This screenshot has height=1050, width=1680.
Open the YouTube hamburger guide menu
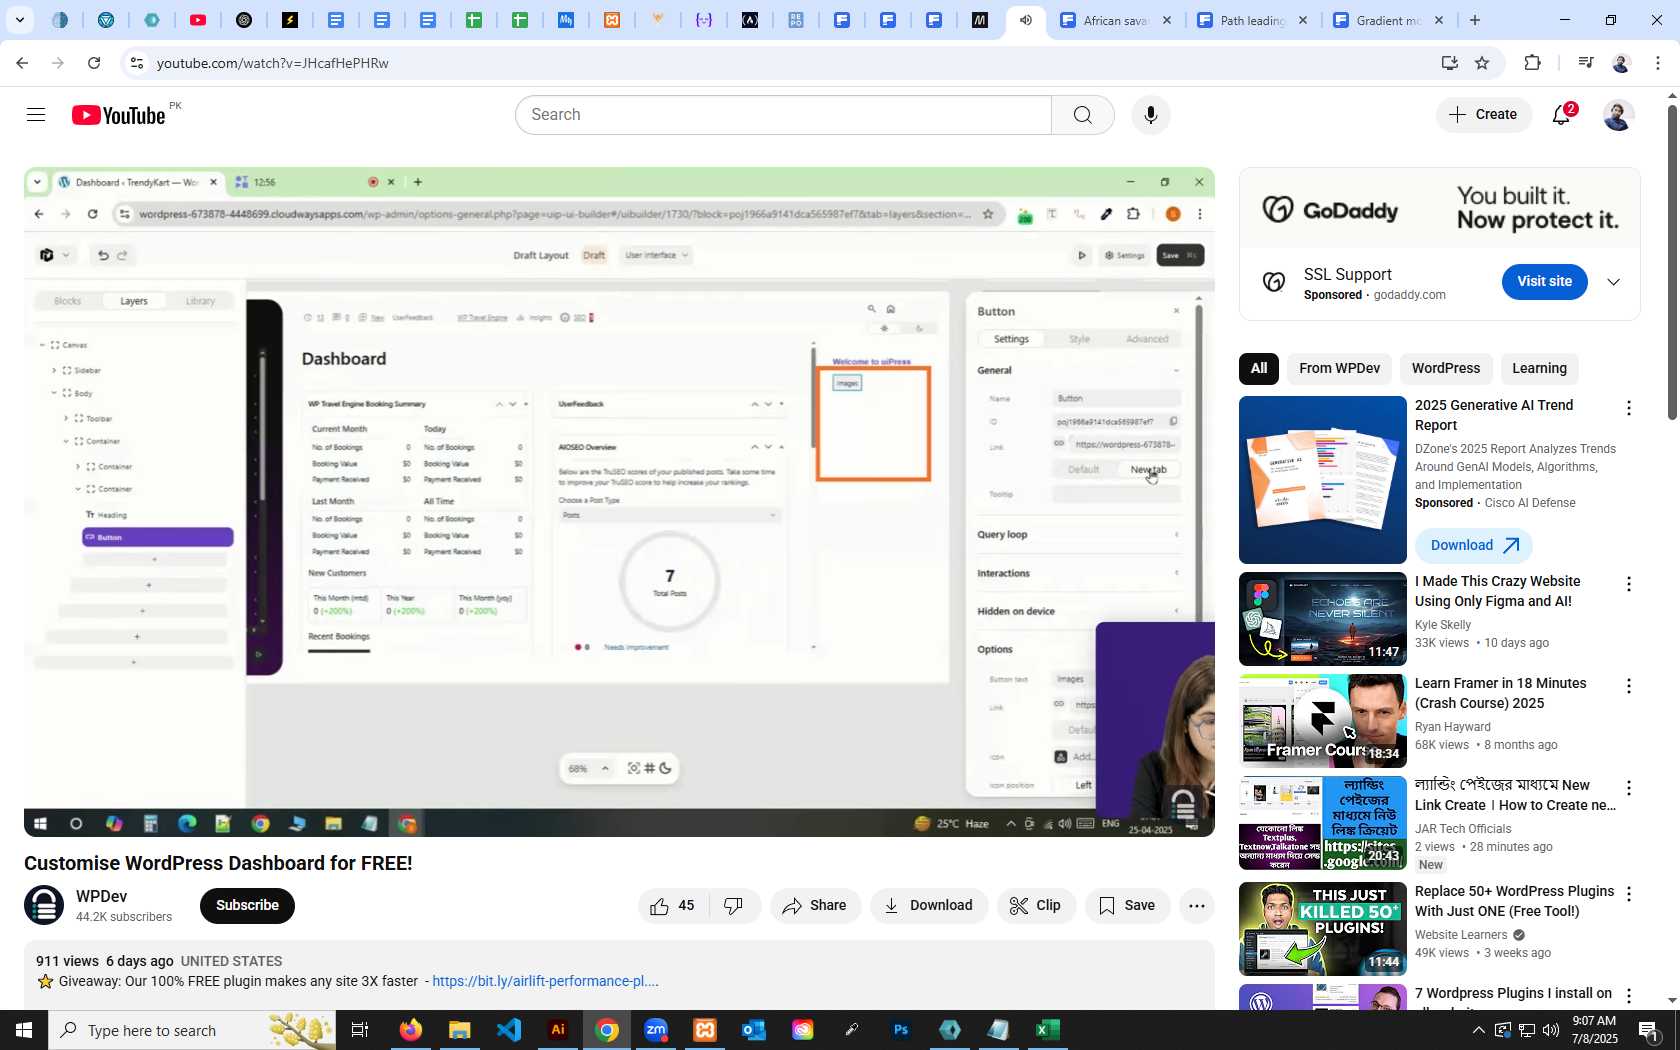(36, 115)
